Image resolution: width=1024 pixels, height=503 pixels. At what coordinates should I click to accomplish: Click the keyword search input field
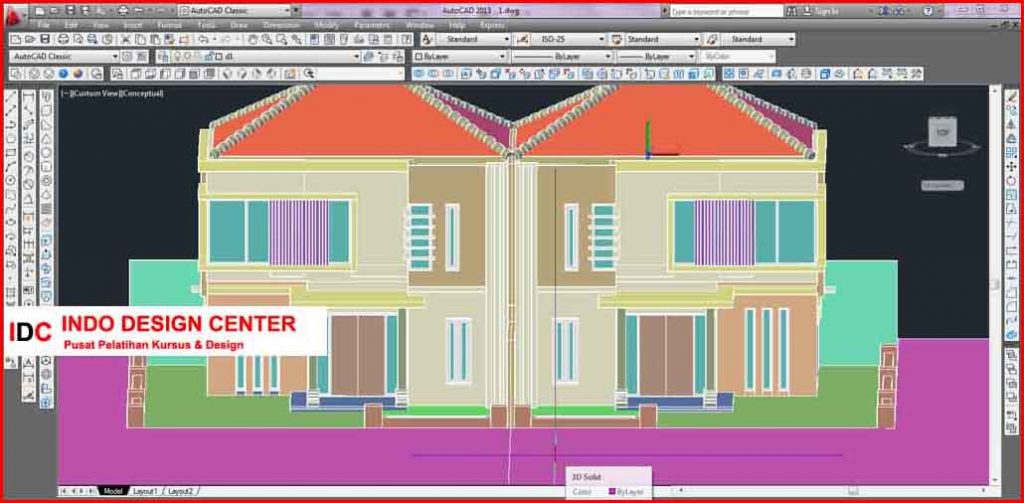pyautogui.click(x=726, y=11)
